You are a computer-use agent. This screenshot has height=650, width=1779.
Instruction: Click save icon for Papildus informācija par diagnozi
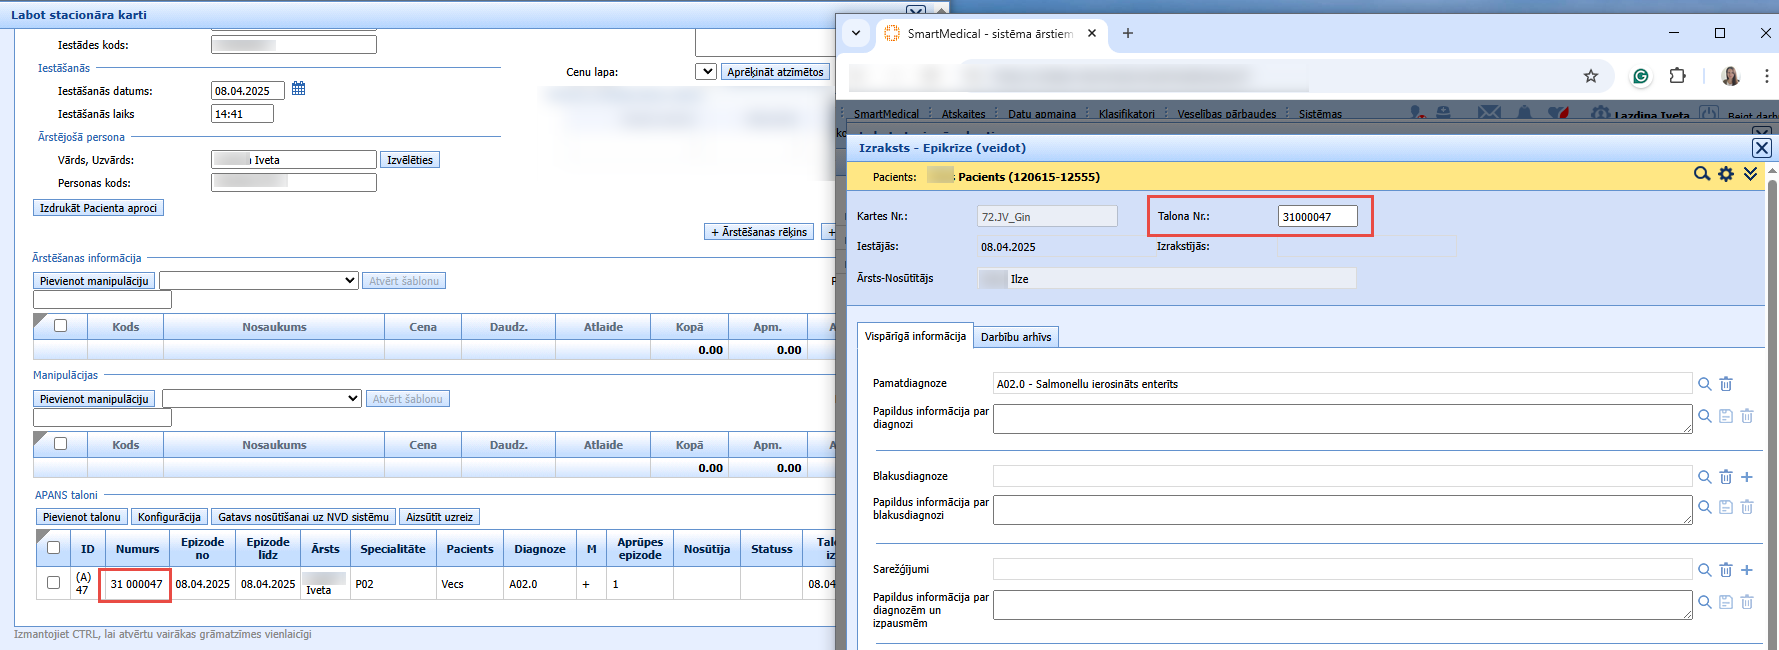click(x=1726, y=416)
